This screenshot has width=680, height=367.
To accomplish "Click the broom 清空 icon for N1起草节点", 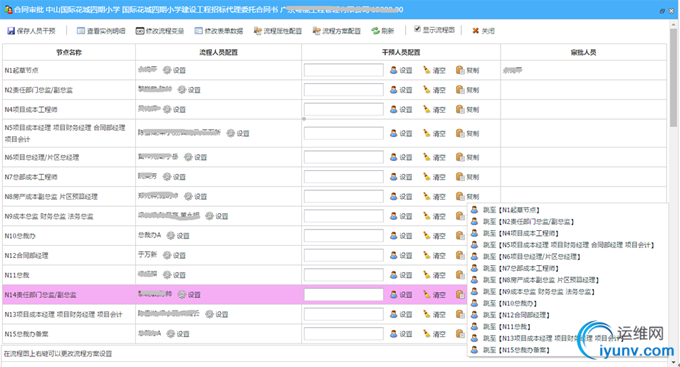I will point(427,70).
